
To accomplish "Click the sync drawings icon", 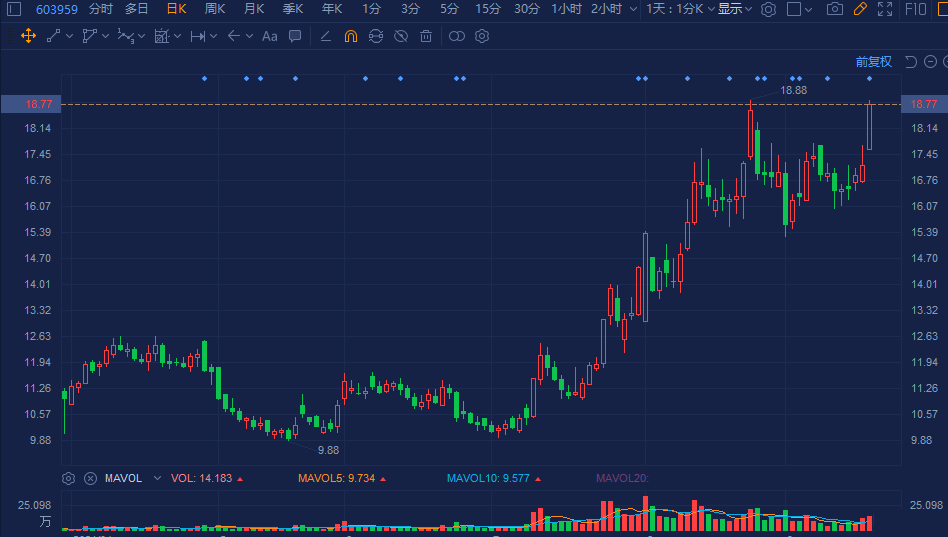I will pos(376,36).
